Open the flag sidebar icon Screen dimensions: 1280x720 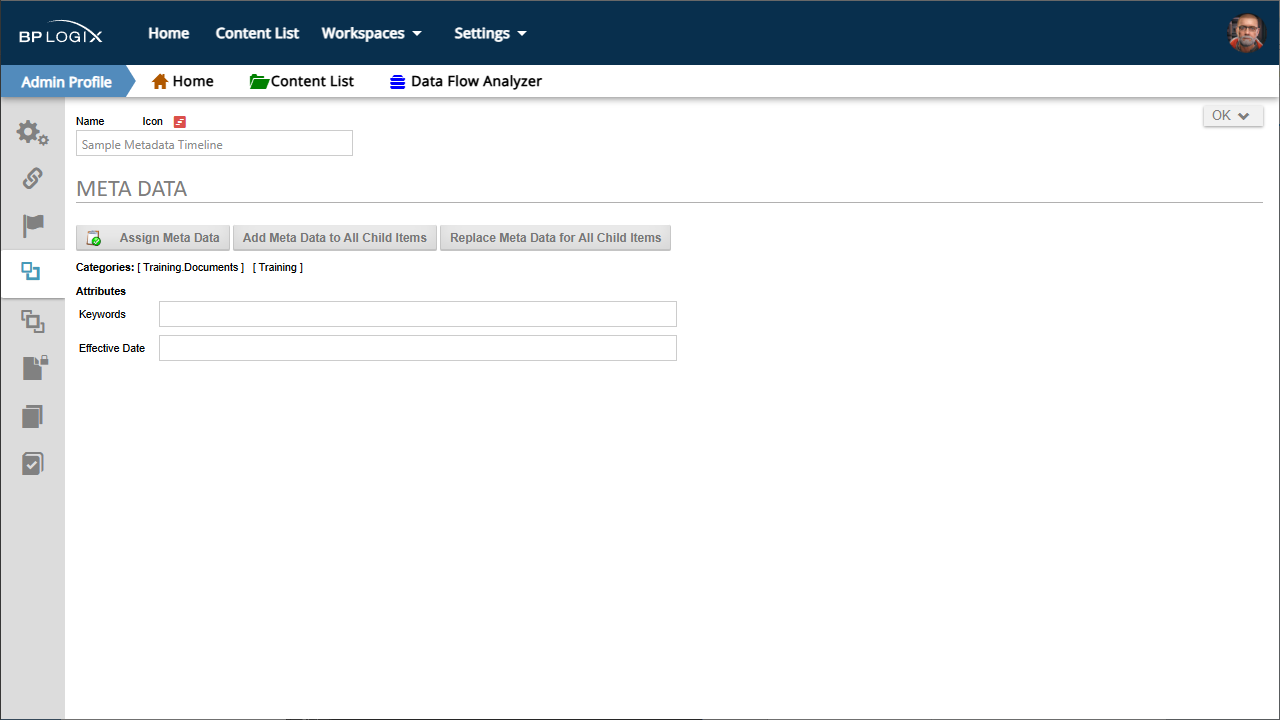coord(33,226)
